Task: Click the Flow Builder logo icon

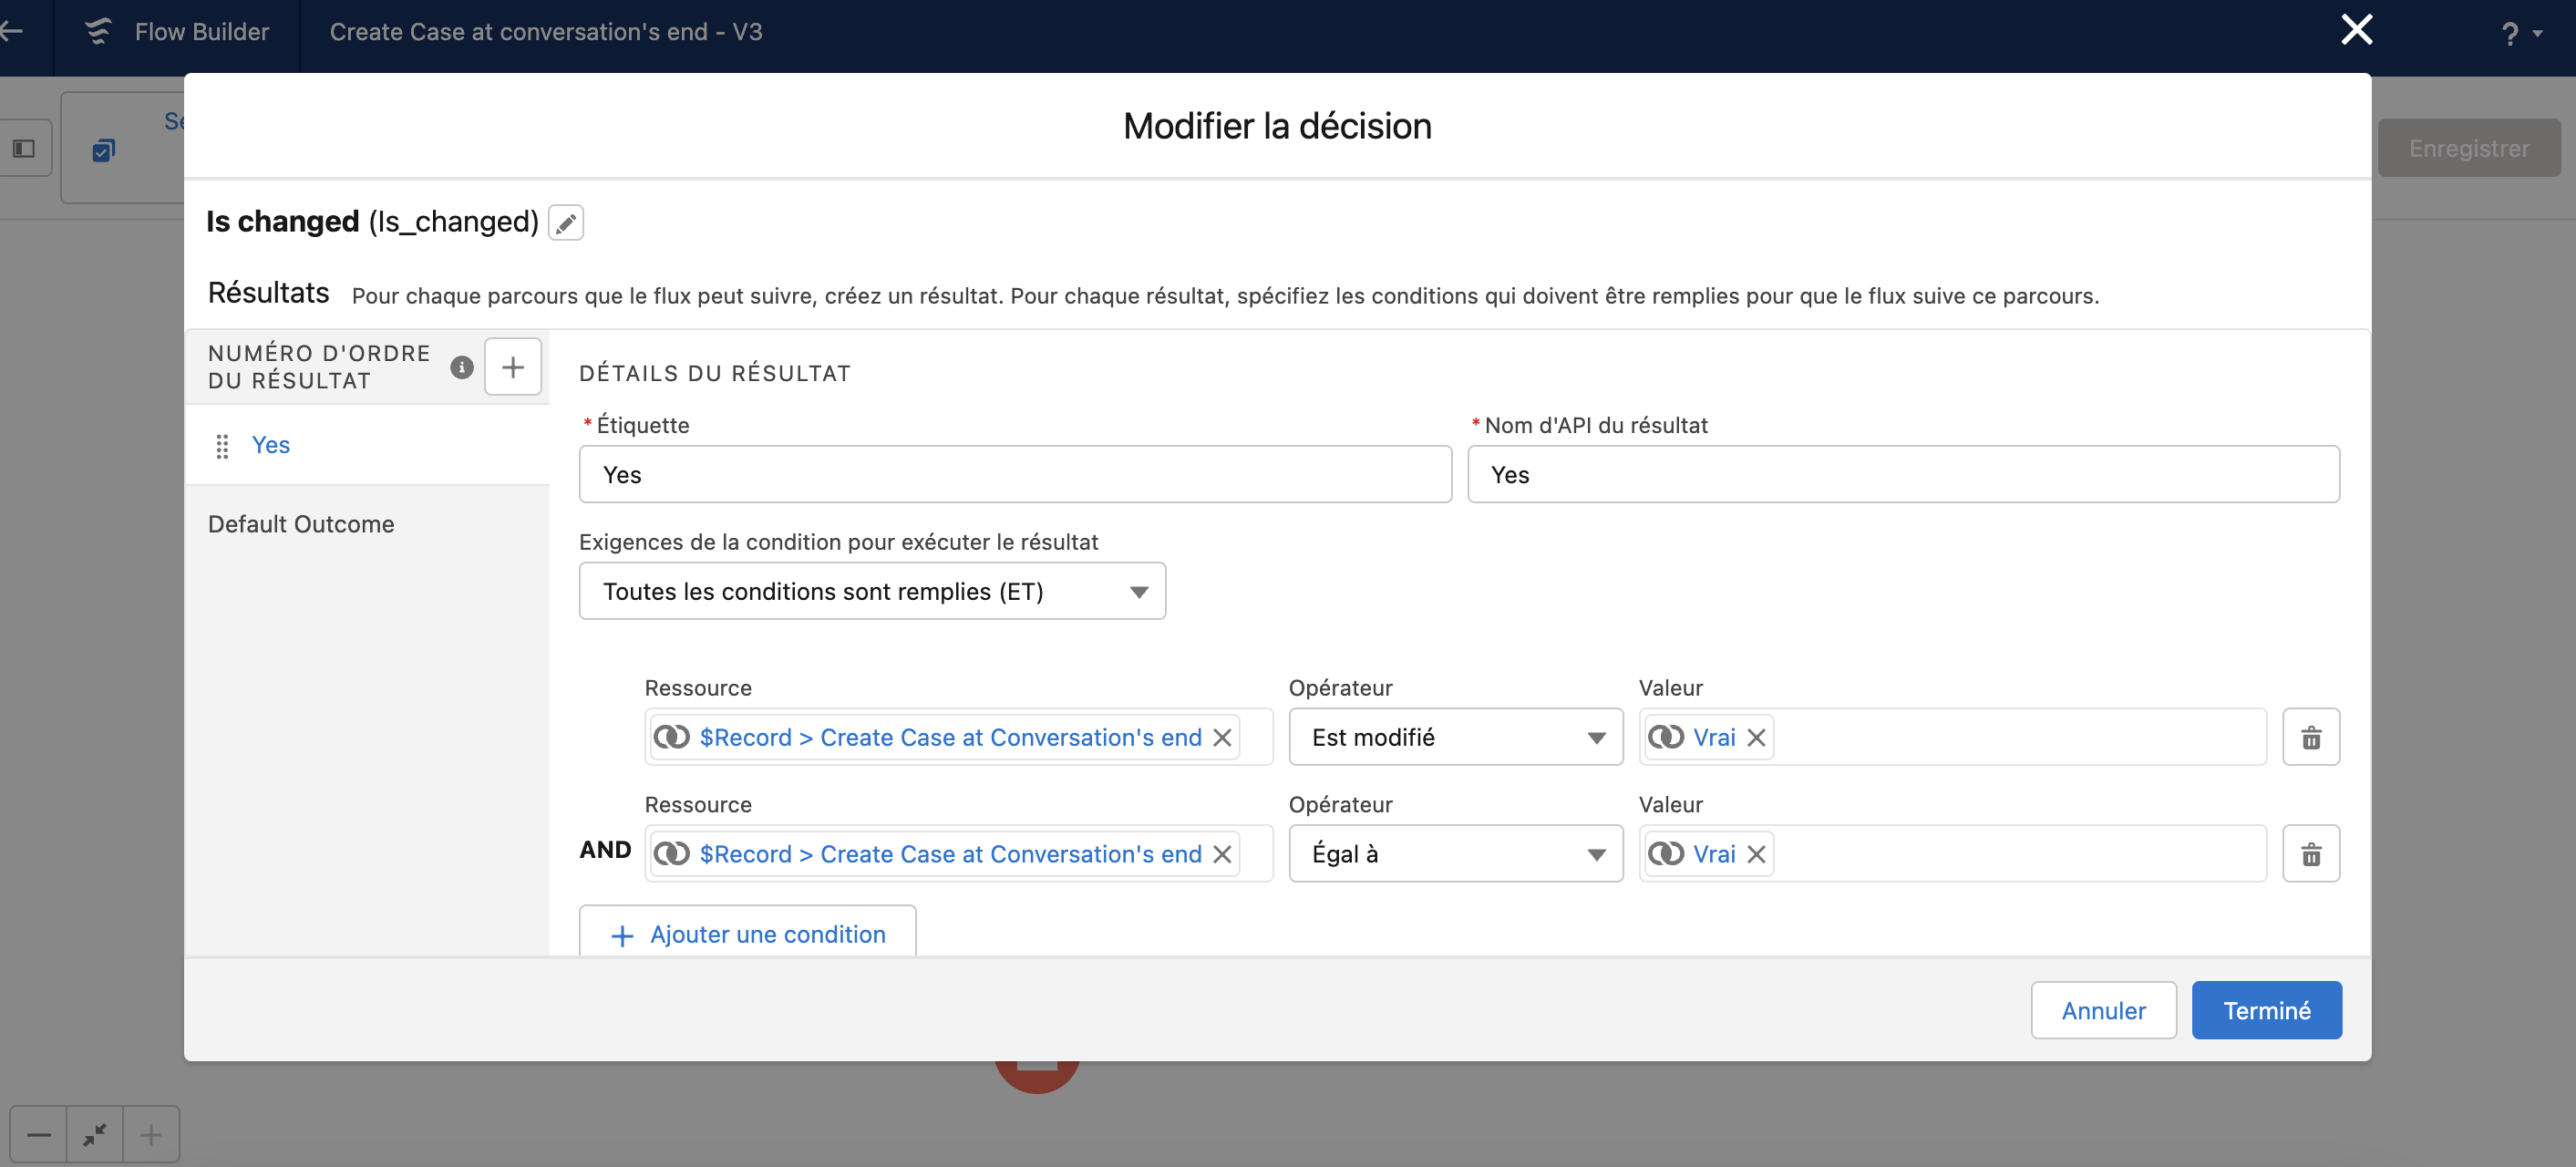Action: click(x=98, y=31)
